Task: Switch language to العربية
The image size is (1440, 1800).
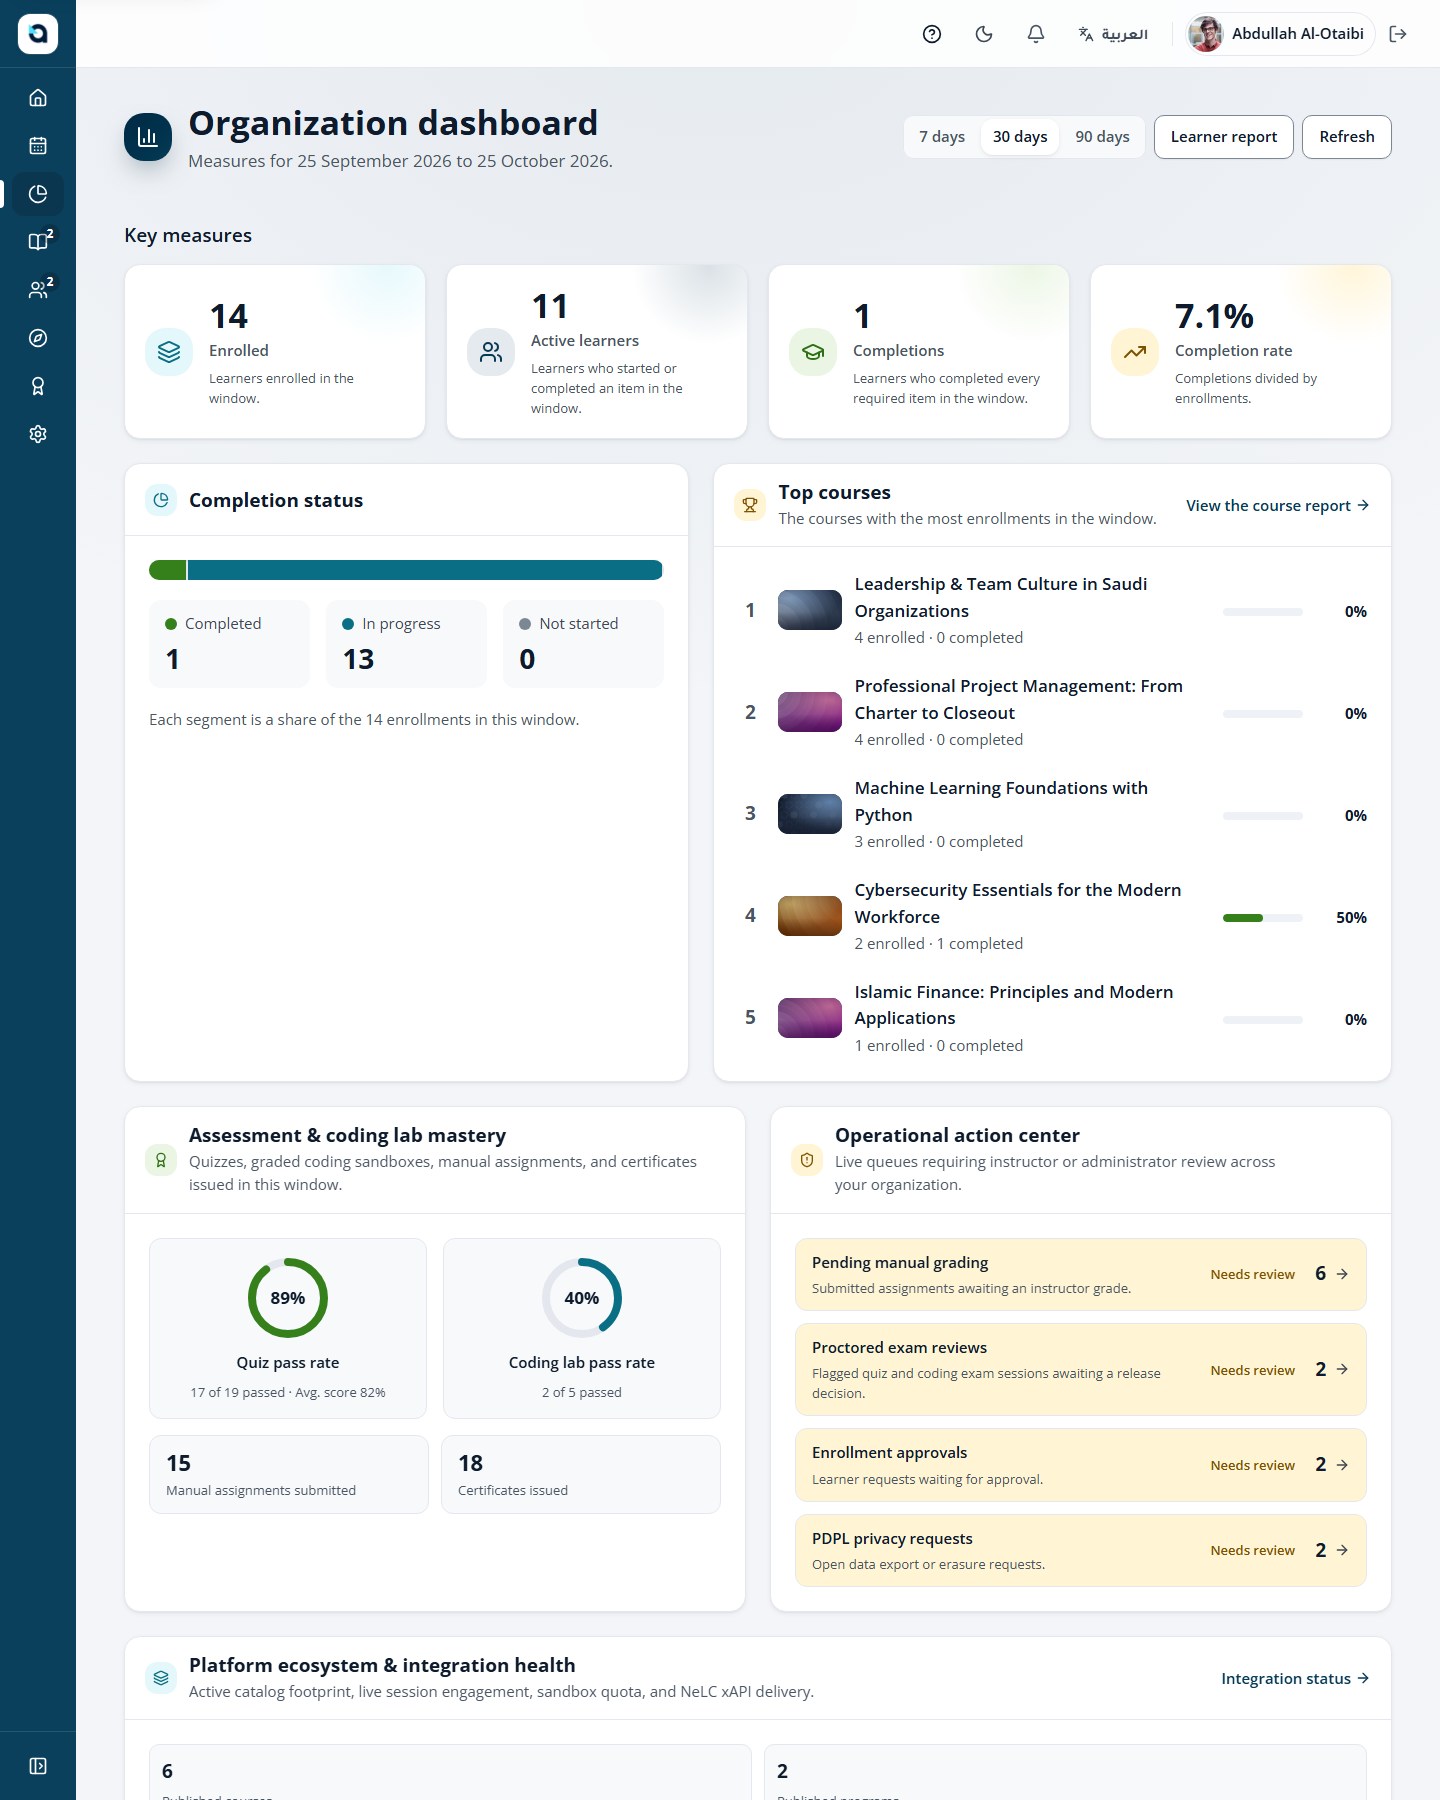Action: (1112, 34)
